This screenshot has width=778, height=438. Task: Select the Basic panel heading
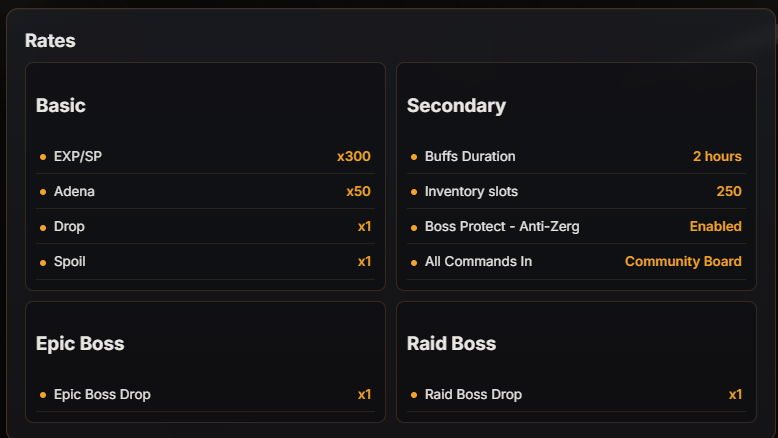(x=61, y=106)
